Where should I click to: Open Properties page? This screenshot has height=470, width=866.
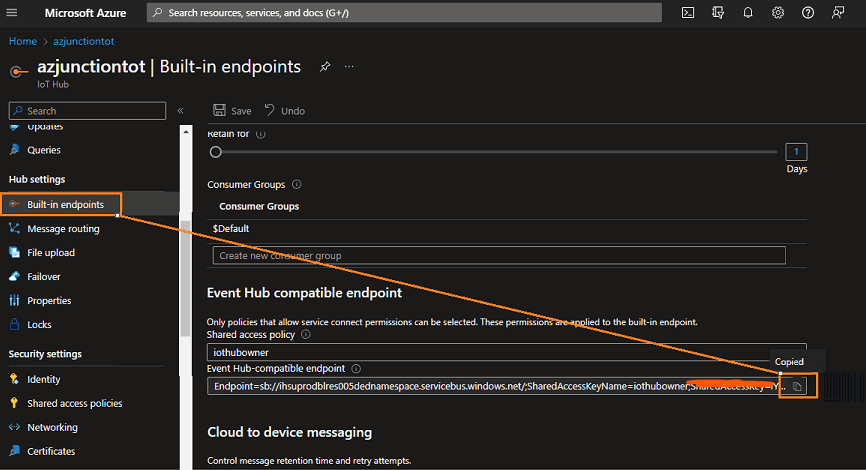click(x=49, y=300)
